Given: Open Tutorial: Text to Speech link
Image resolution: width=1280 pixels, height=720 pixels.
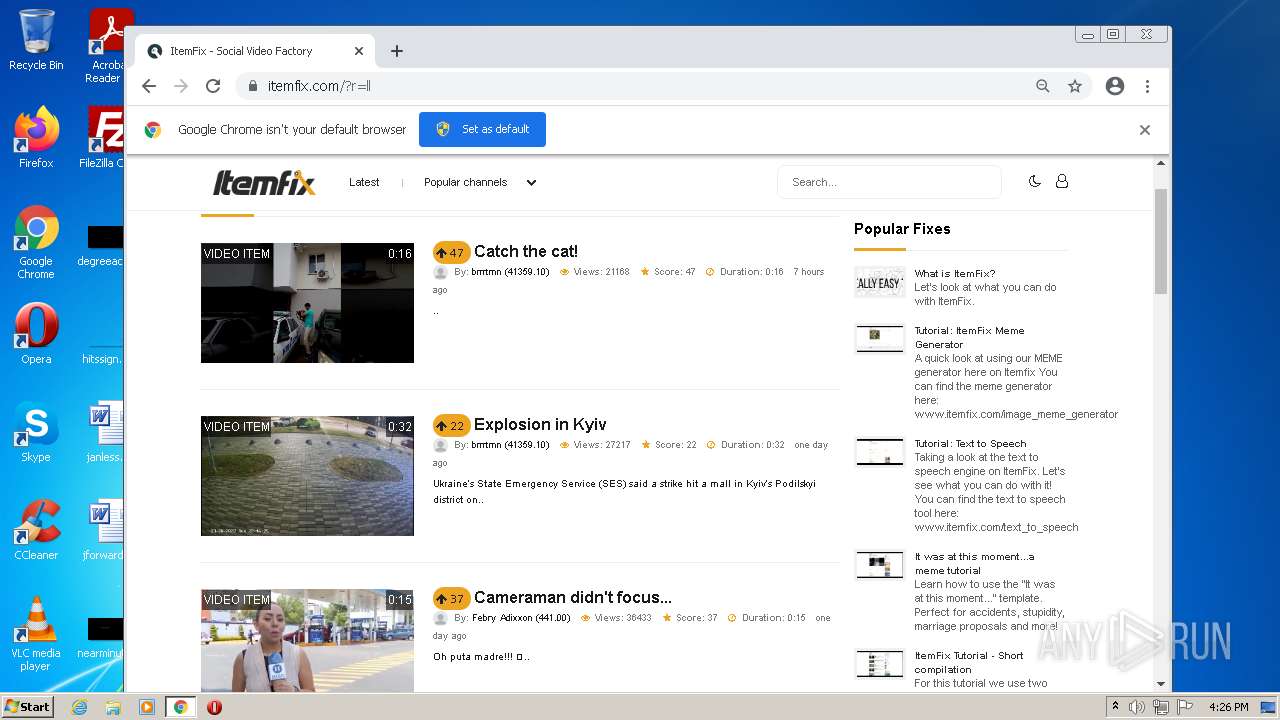Looking at the screenshot, I should click(970, 443).
